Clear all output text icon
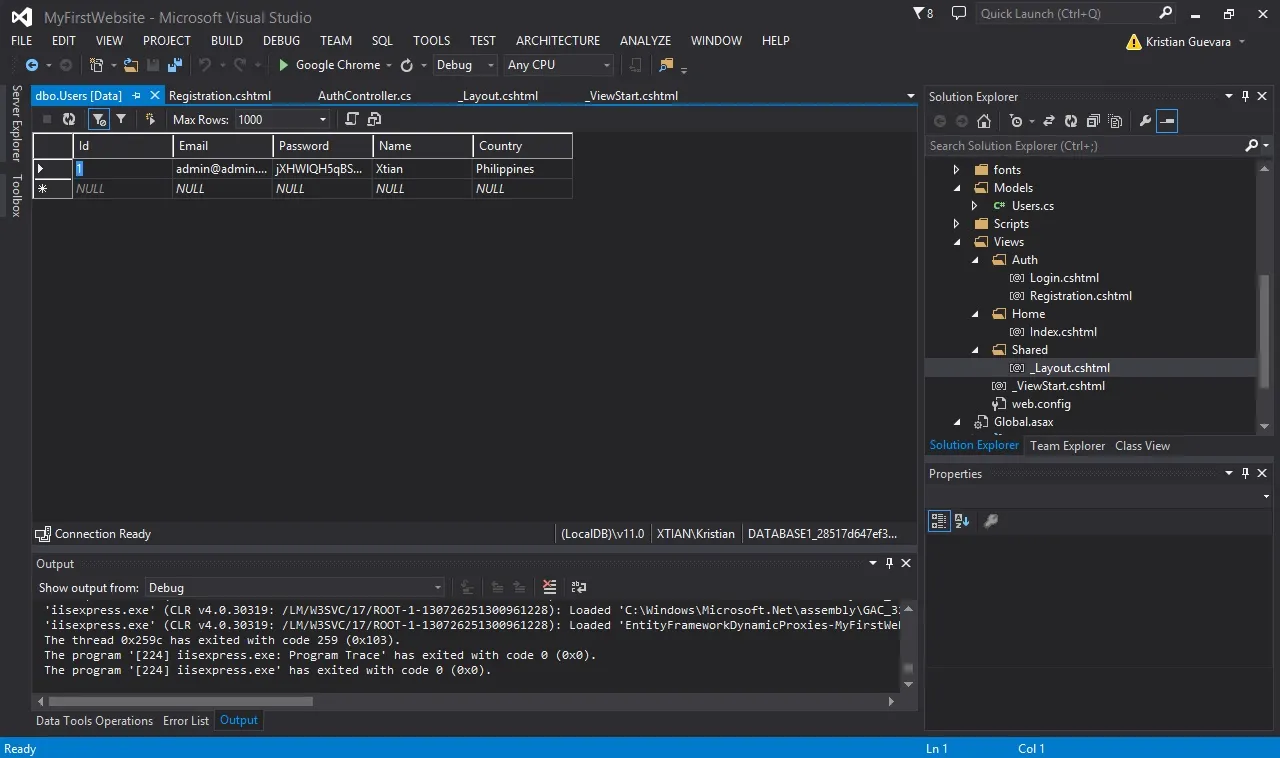The width and height of the screenshot is (1280, 758). click(549, 587)
